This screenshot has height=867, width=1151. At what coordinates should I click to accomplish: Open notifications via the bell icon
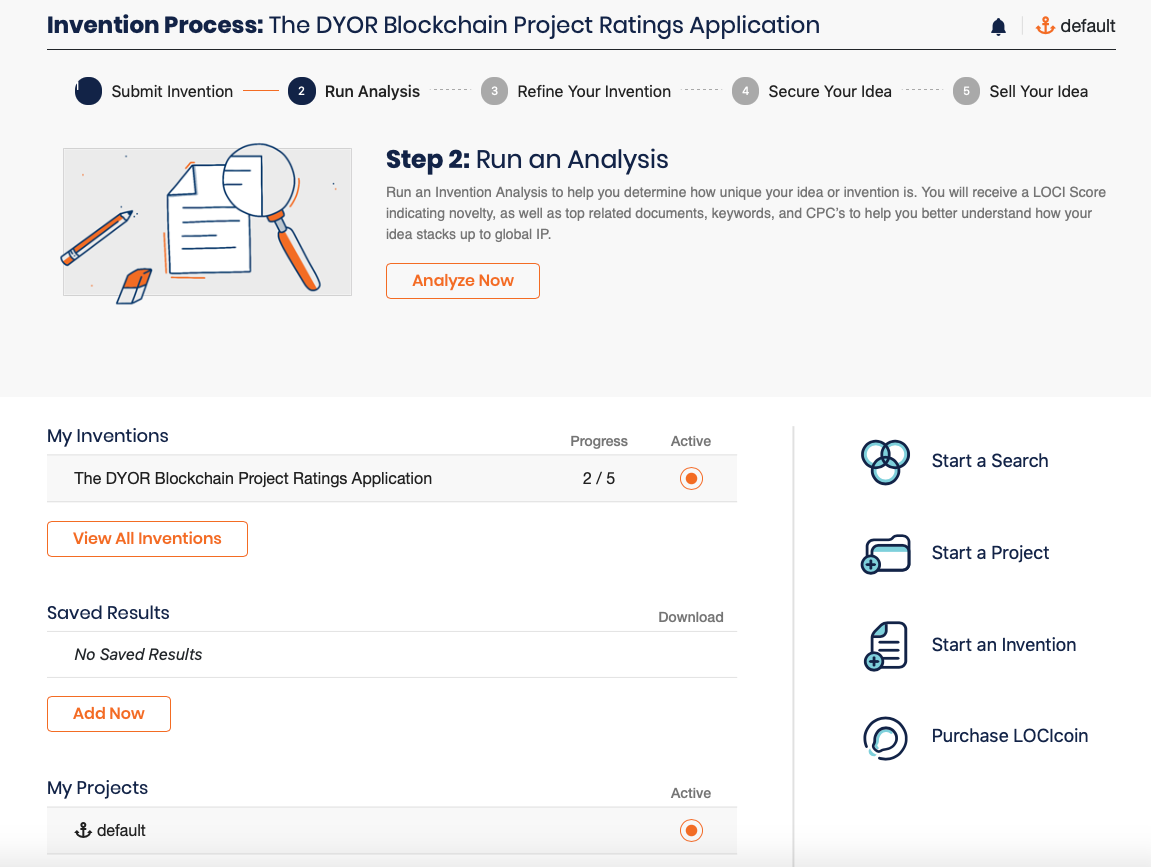[998, 27]
